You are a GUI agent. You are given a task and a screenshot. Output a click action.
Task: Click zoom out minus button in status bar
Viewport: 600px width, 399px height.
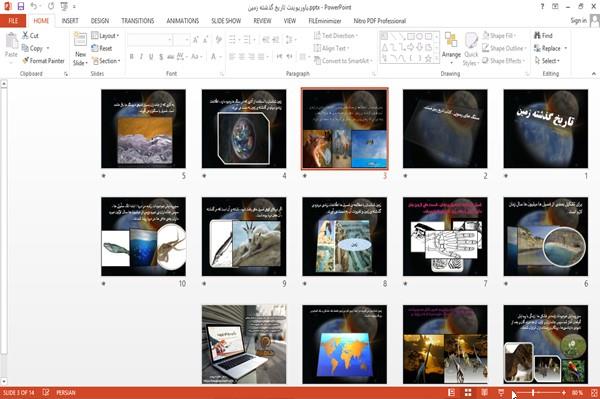point(515,392)
